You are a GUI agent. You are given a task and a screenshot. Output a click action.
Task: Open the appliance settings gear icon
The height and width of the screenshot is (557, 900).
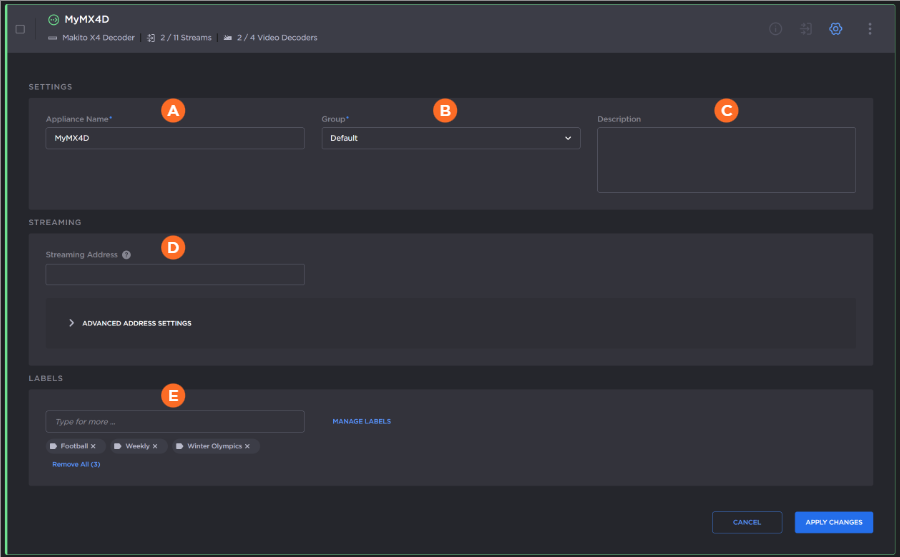(836, 29)
